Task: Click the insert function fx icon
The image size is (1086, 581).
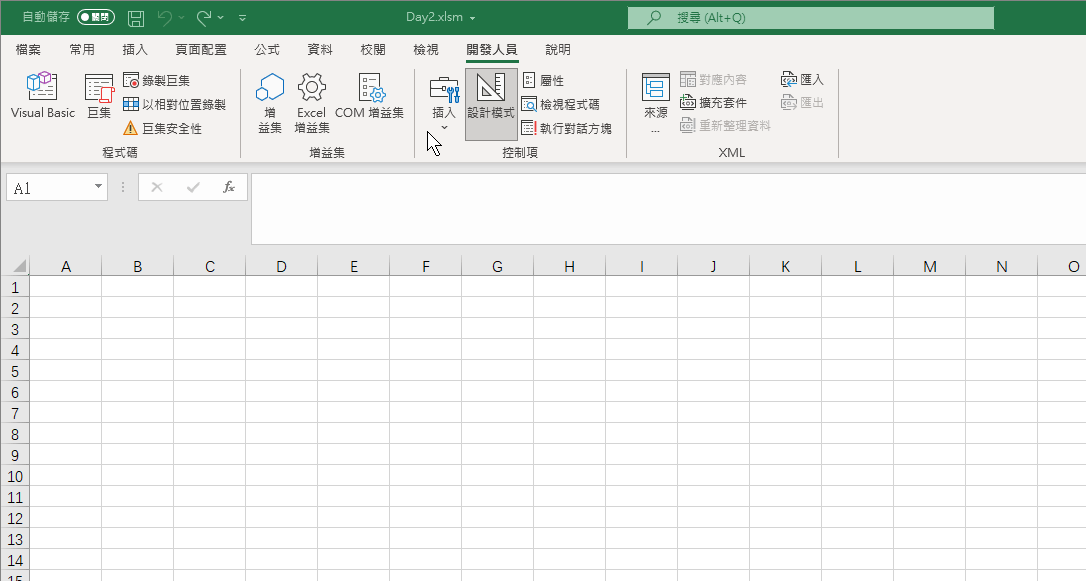Action: [x=229, y=187]
